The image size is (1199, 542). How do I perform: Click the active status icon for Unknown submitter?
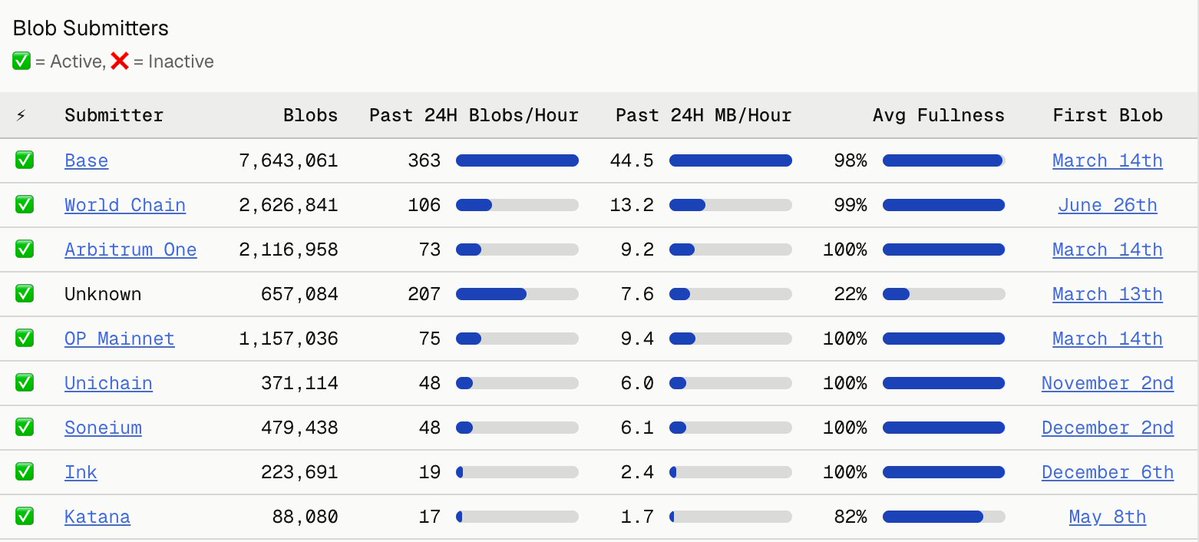click(x=24, y=293)
